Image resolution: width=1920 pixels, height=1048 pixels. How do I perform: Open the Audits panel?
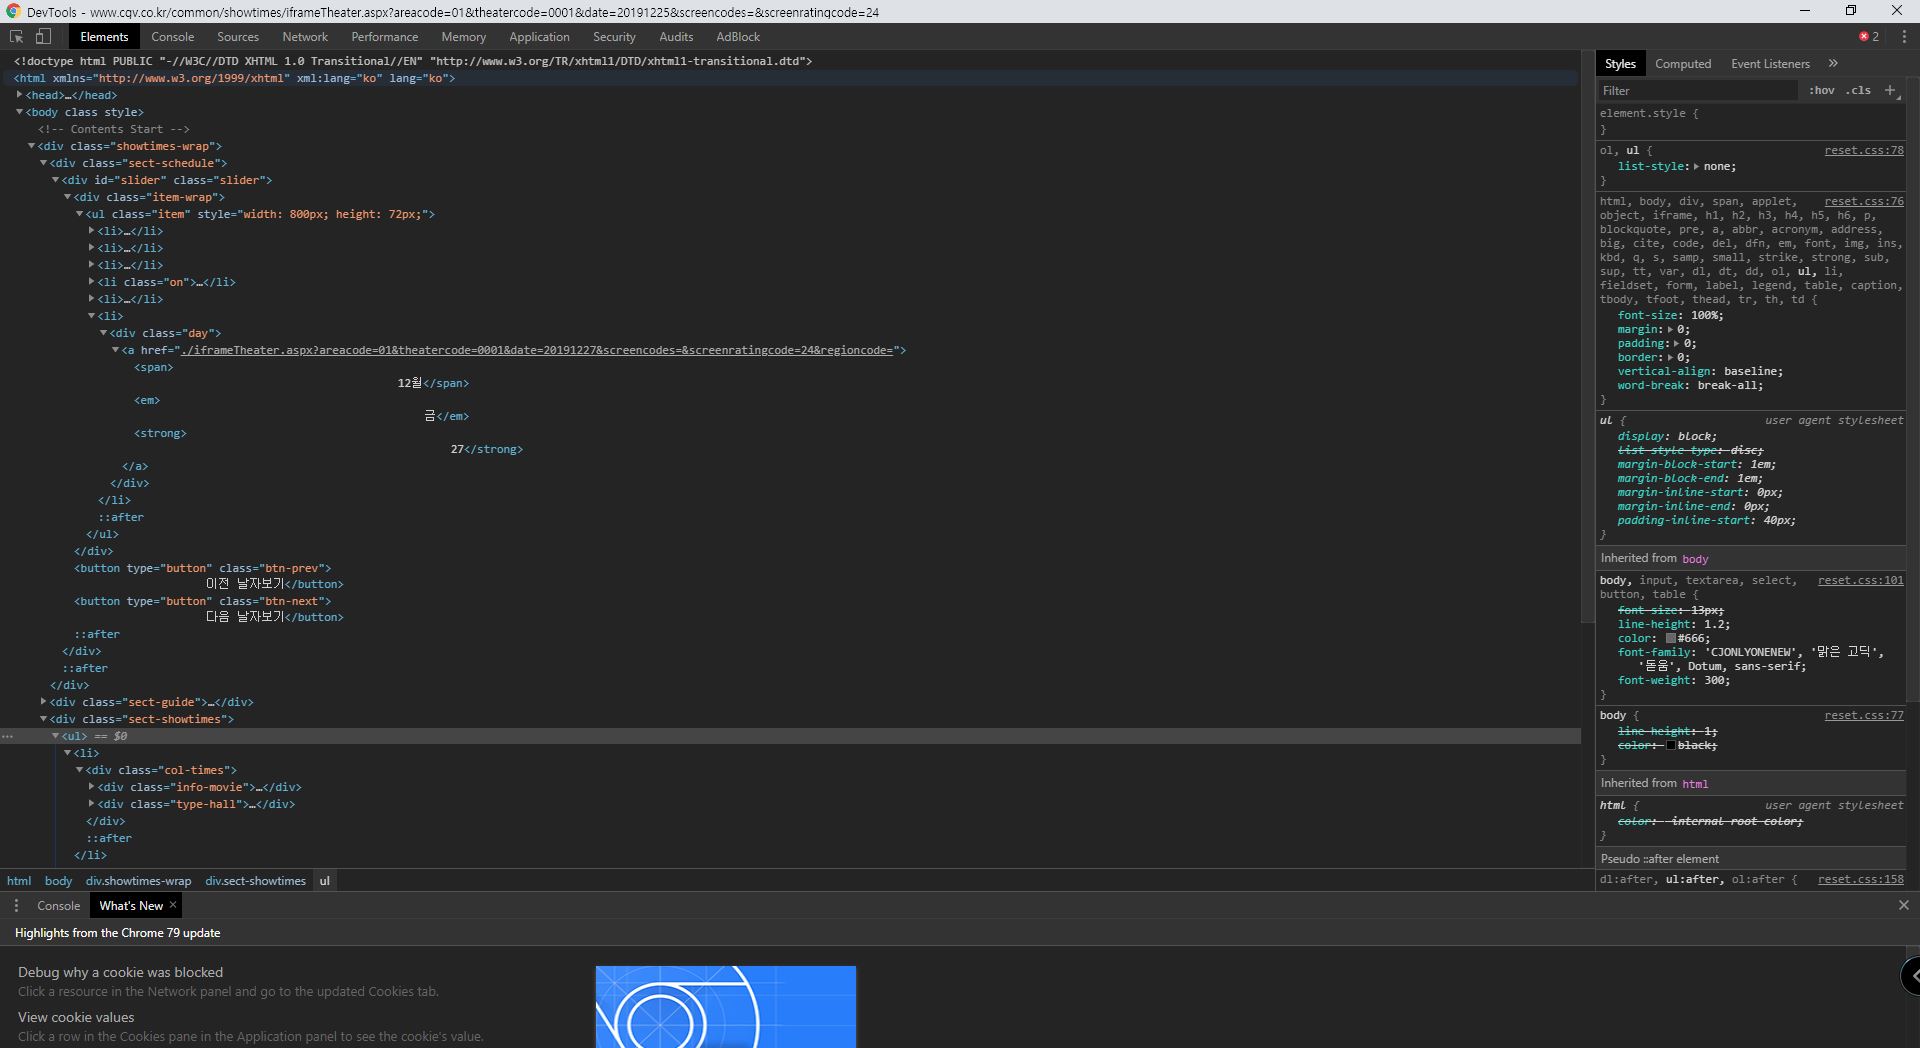click(676, 36)
